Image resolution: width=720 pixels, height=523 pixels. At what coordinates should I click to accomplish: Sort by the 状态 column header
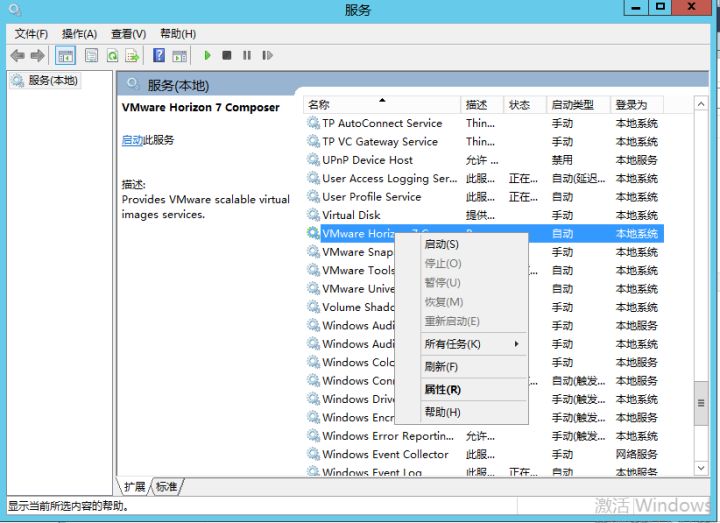tap(525, 105)
